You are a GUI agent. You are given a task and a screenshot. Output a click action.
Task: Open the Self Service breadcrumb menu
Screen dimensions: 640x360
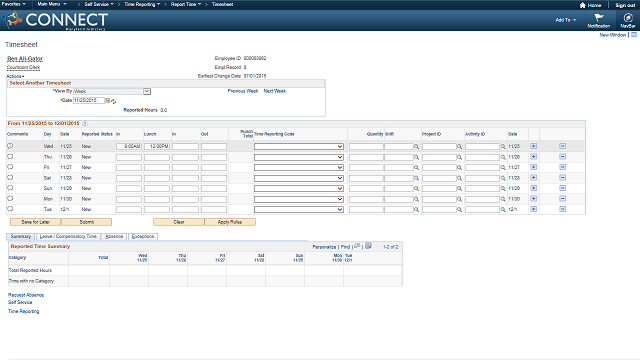click(x=99, y=4)
